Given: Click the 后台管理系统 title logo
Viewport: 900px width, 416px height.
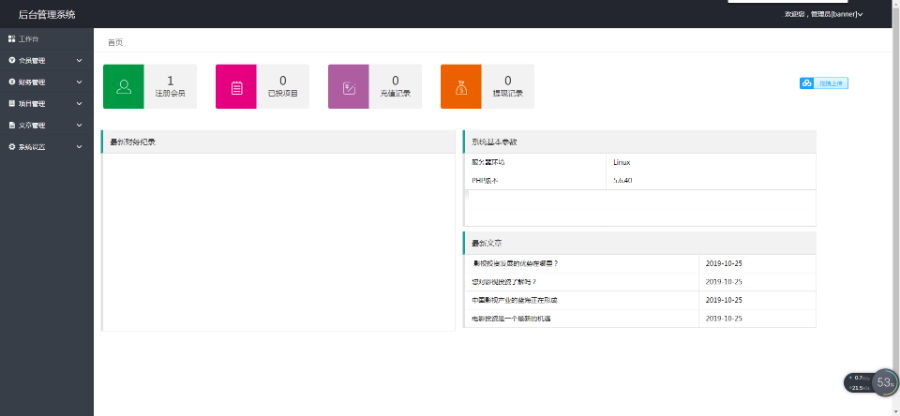Looking at the screenshot, I should point(46,14).
